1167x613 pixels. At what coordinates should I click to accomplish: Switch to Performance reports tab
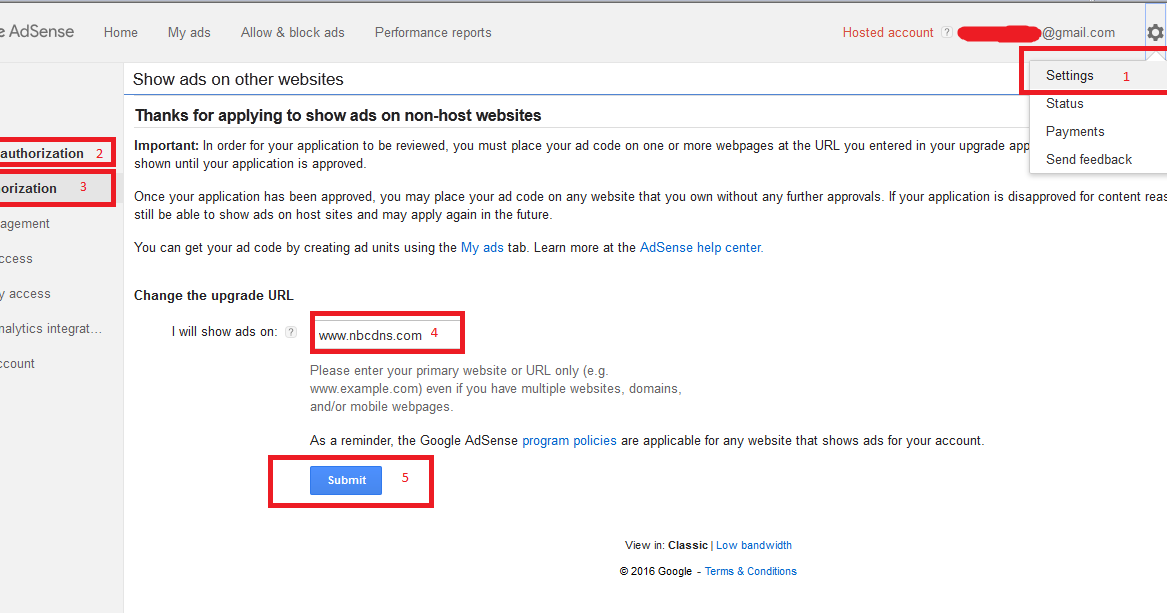[x=433, y=33]
